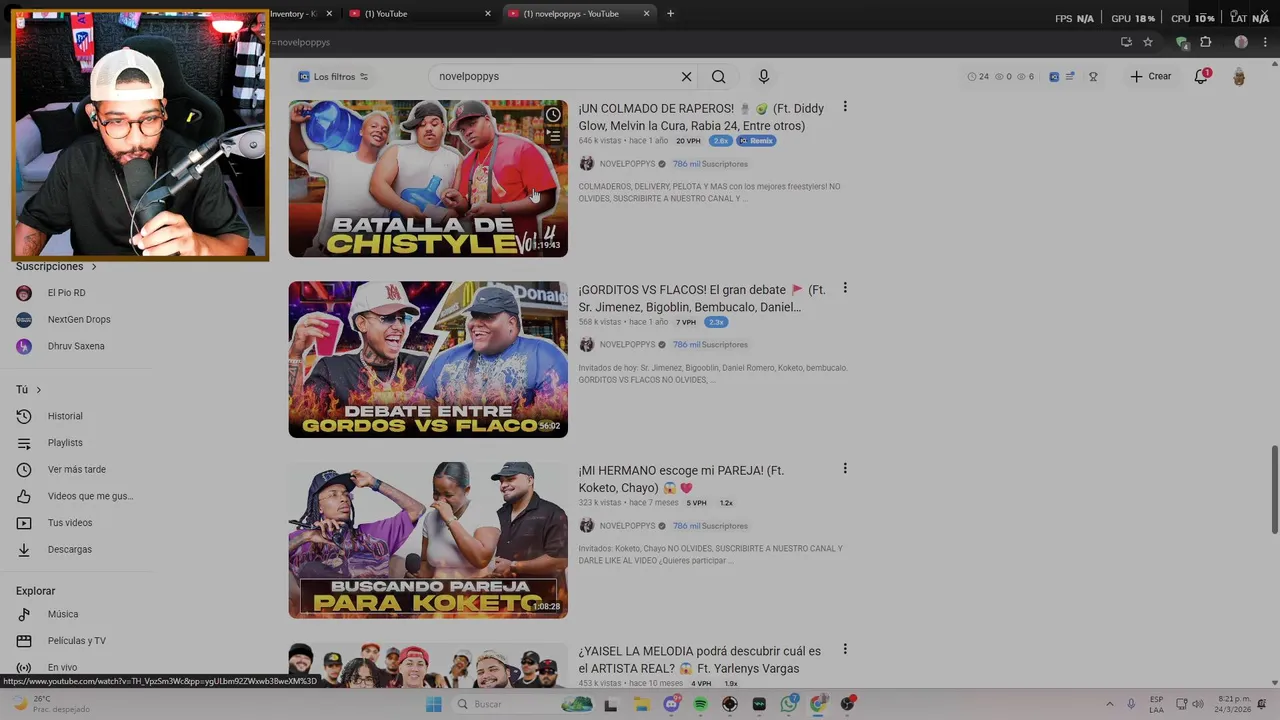The width and height of the screenshot is (1280, 720).
Task: Add Batalla de Chistyle to Watch later
Action: [x=553, y=115]
